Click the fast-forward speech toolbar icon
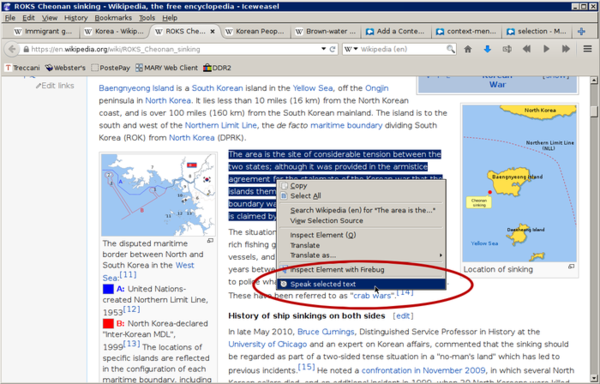 click(x=566, y=49)
